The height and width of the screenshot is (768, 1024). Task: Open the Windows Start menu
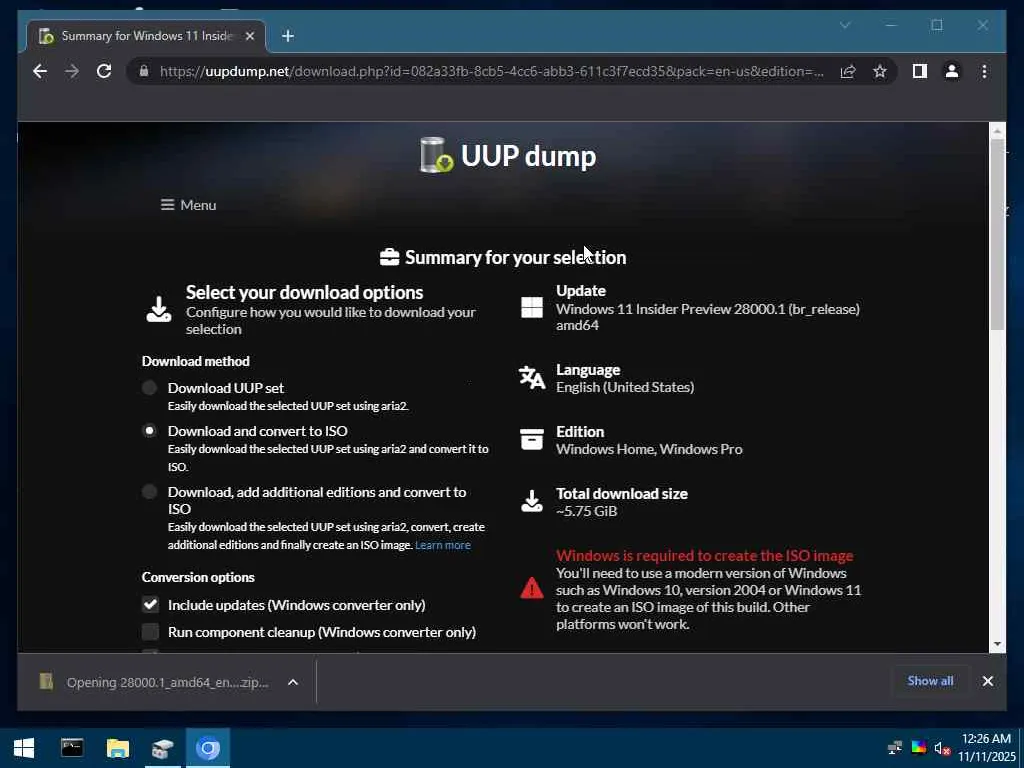24,748
